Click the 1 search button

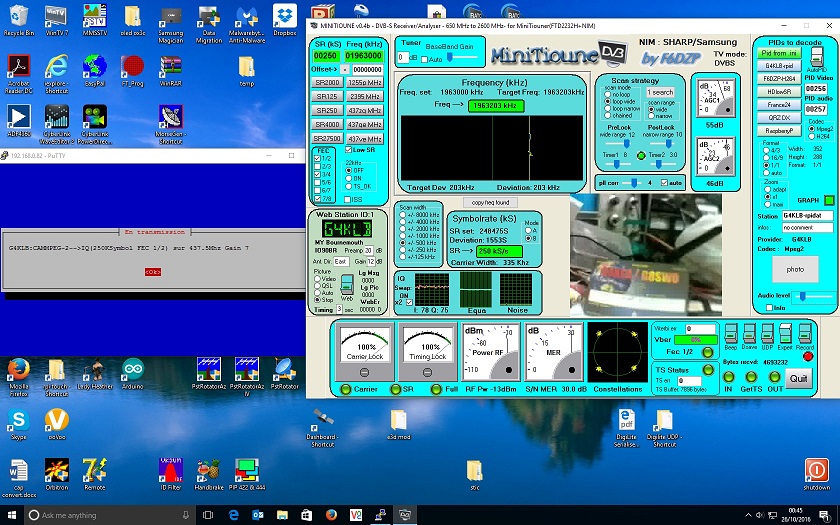[660, 92]
